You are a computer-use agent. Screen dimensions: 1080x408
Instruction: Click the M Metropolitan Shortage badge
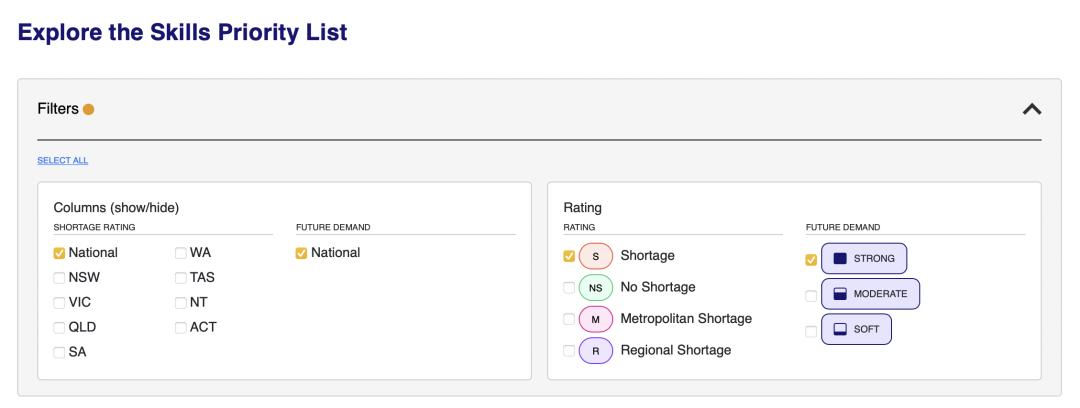(x=596, y=319)
